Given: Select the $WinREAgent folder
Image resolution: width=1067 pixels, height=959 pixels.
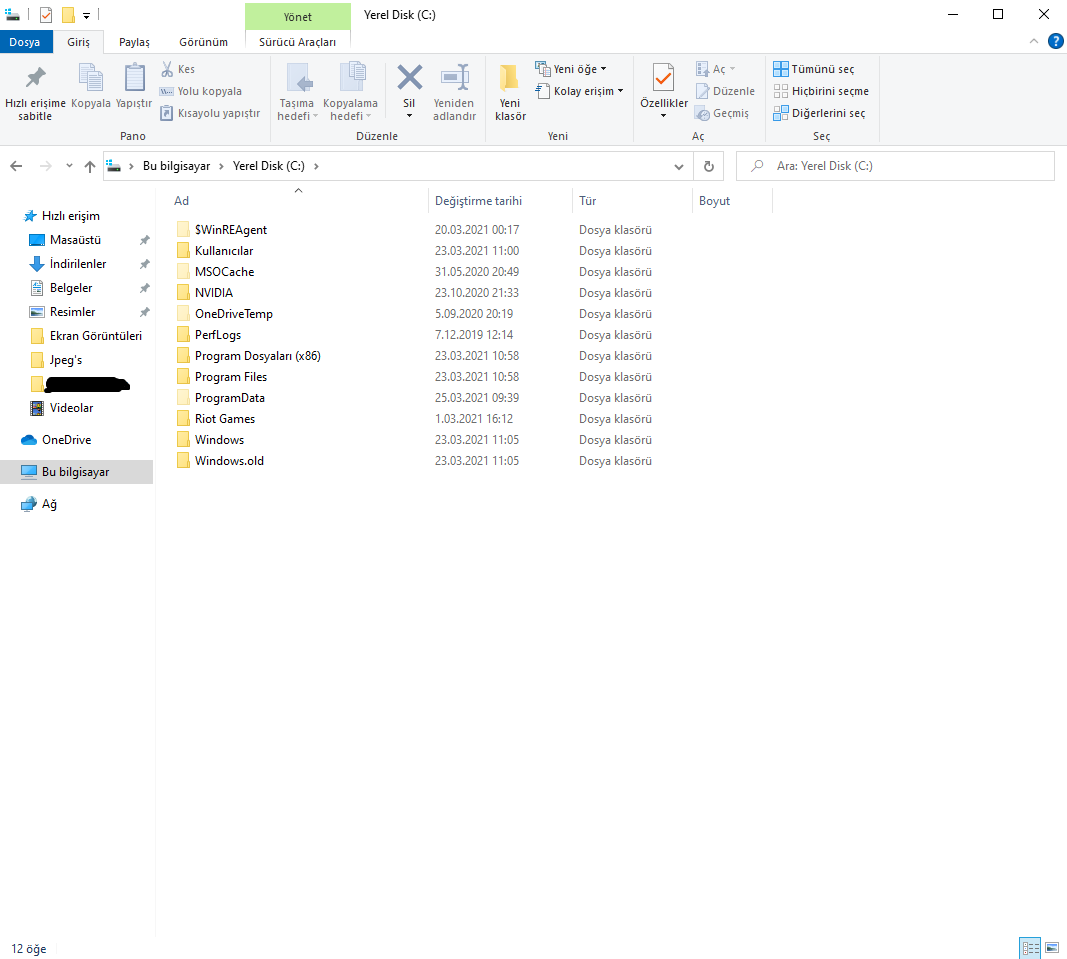Looking at the screenshot, I should pyautogui.click(x=231, y=230).
